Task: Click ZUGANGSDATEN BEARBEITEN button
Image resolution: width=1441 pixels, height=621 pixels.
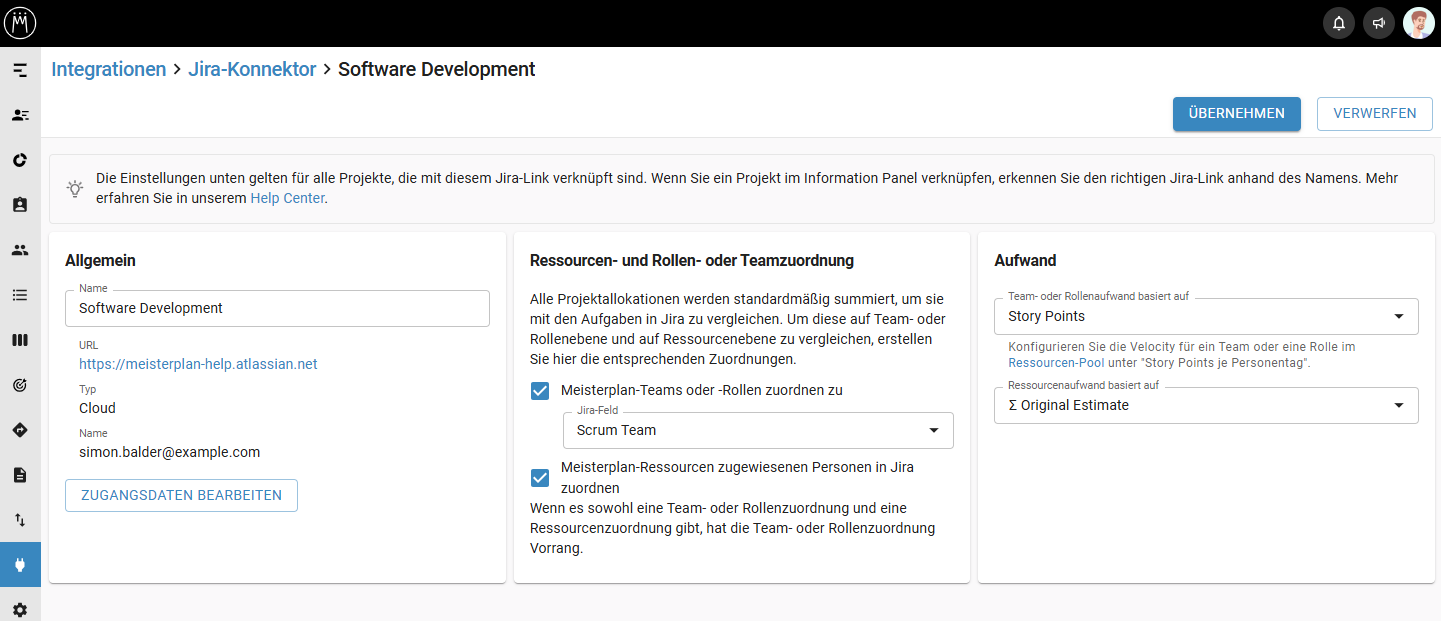Action: click(x=181, y=495)
